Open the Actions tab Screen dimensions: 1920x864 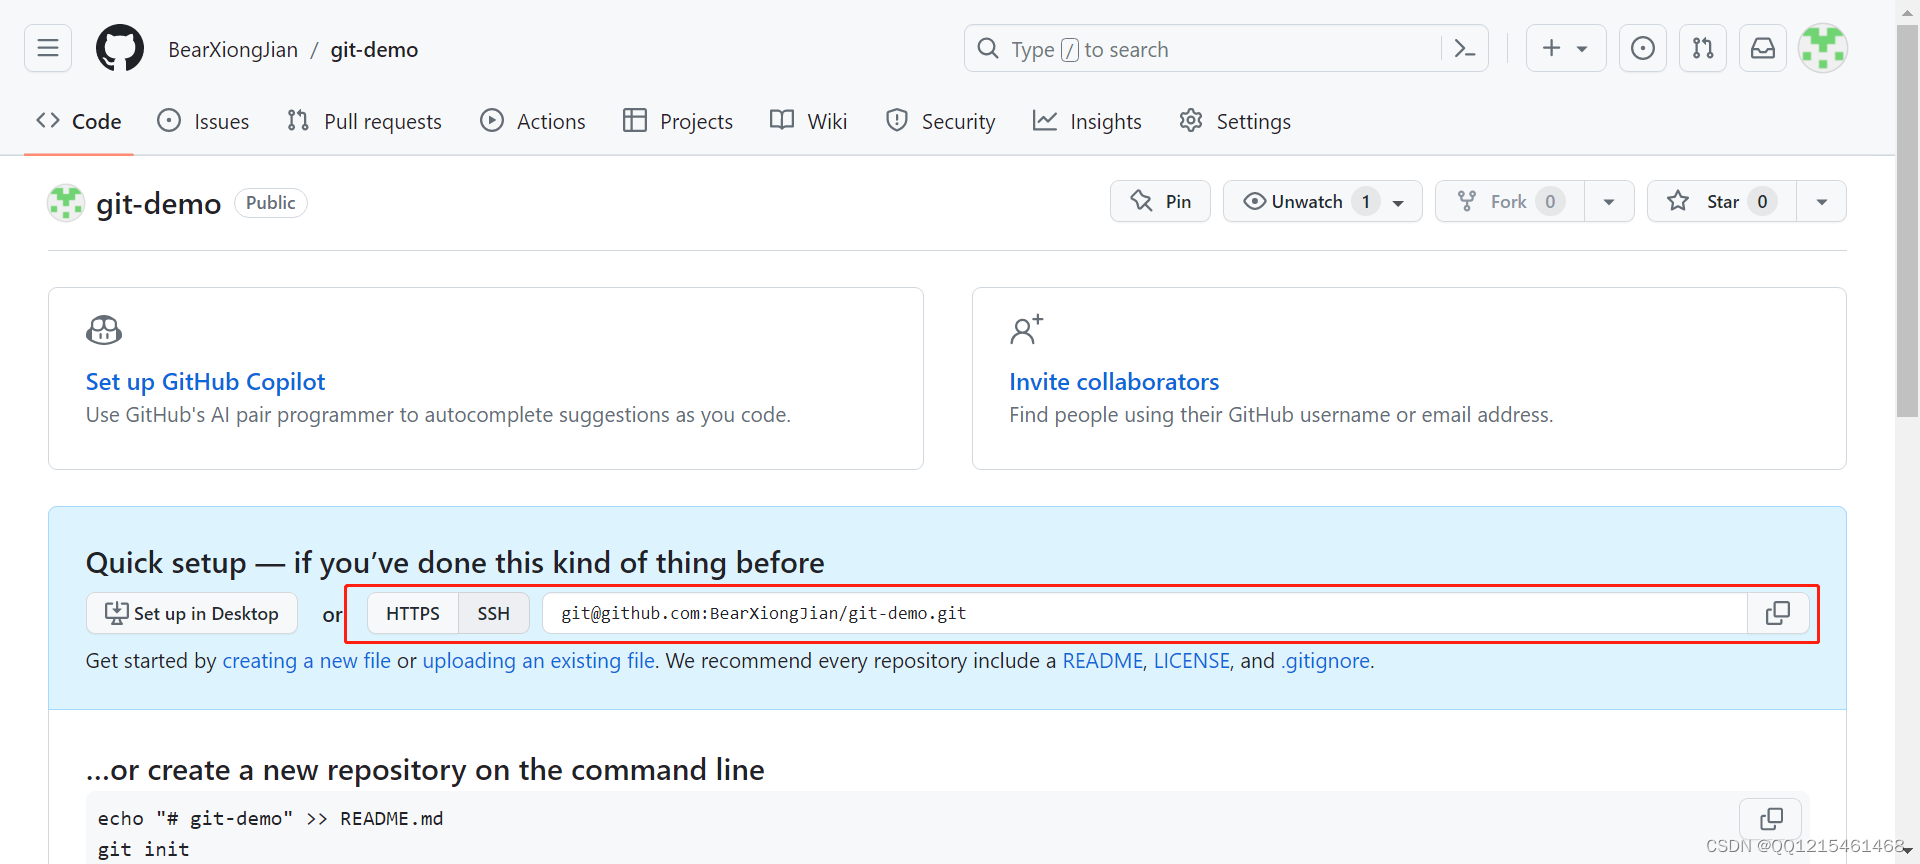533,121
